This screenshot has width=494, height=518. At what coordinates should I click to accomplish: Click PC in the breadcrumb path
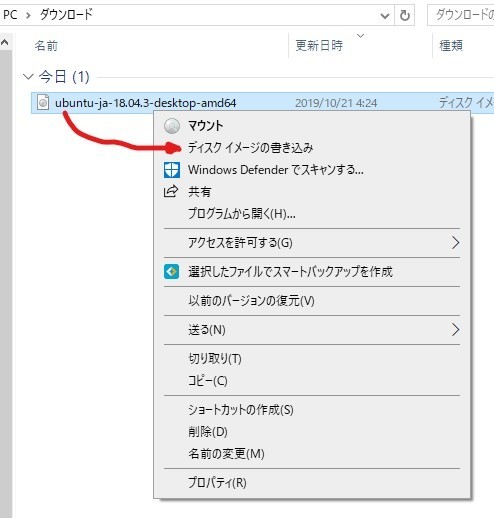pos(10,15)
